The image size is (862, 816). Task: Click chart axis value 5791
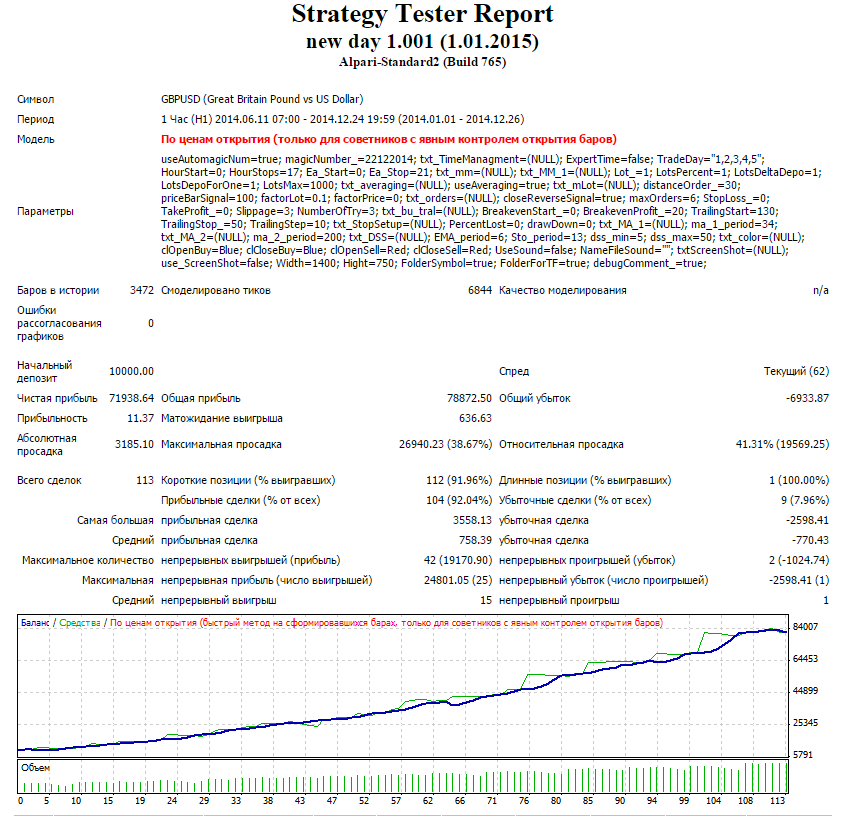803,755
